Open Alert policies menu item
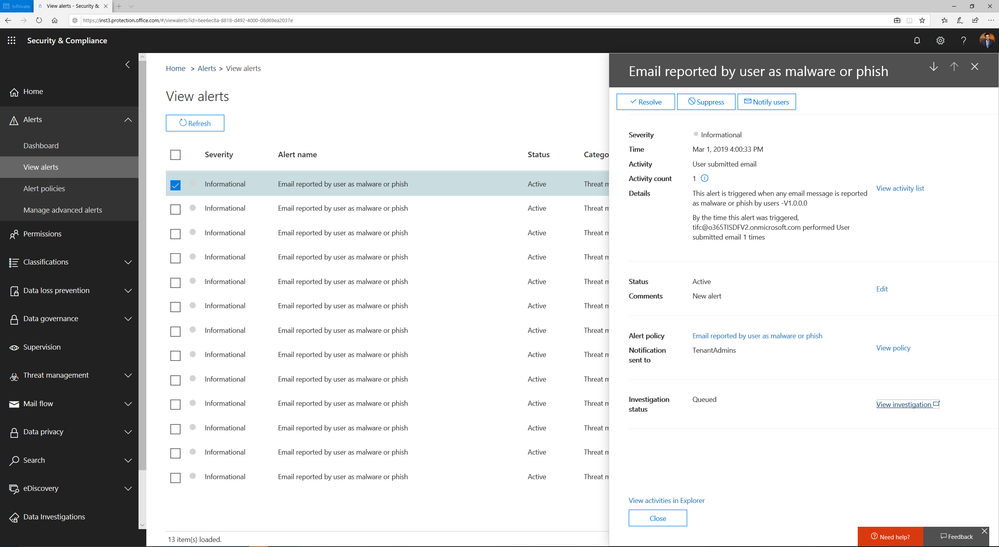999x547 pixels. coord(44,188)
